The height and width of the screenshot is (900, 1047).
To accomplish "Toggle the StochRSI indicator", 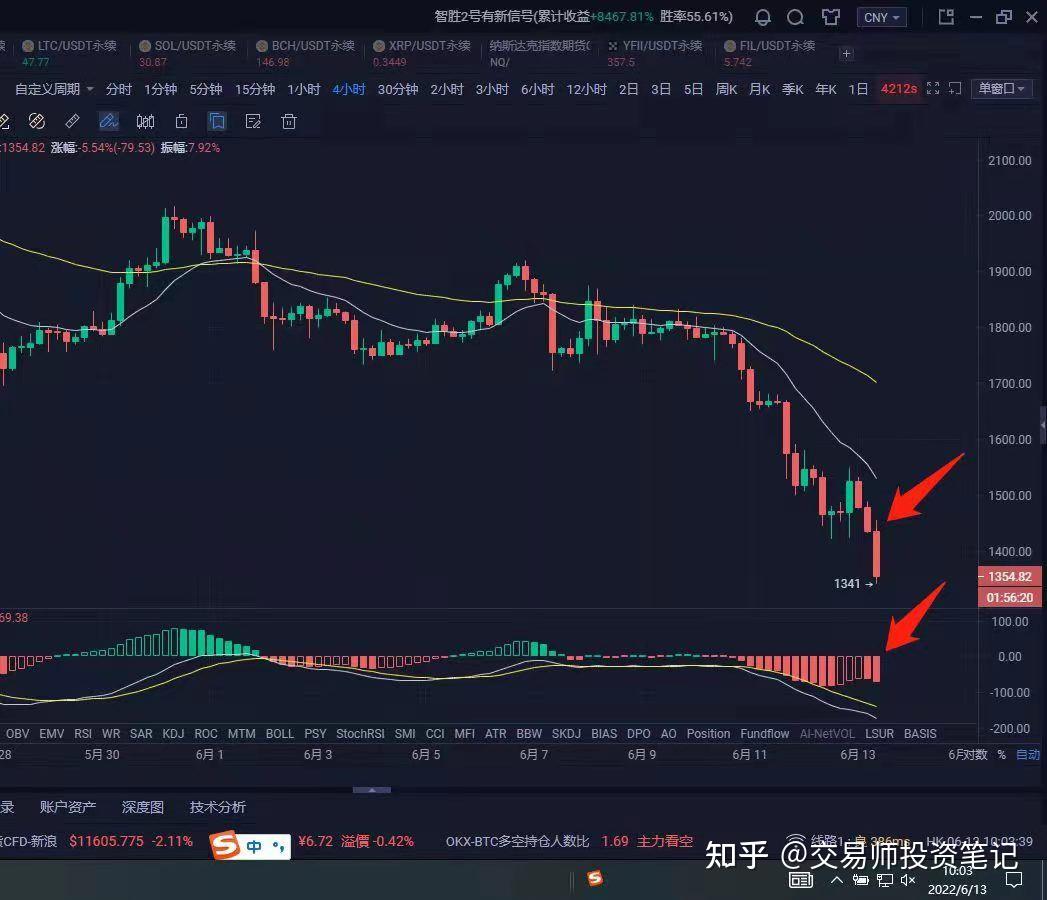I will click(x=360, y=734).
